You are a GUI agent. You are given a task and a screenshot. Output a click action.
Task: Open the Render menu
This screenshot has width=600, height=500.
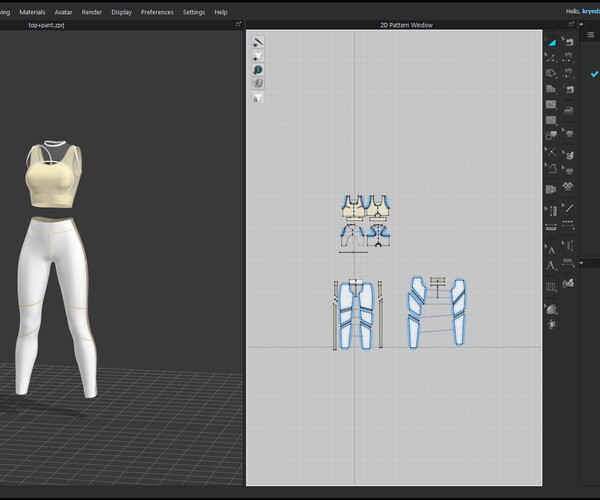pos(91,12)
